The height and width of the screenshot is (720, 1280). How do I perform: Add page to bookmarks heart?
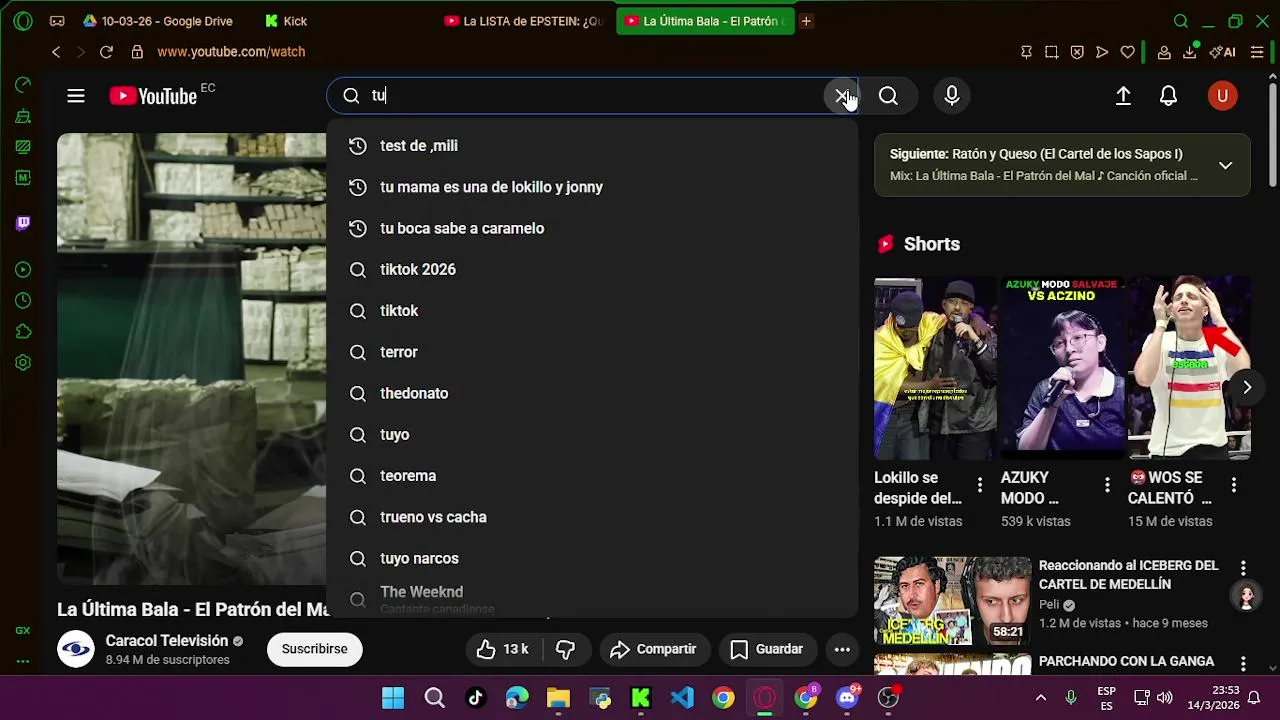(x=1128, y=52)
